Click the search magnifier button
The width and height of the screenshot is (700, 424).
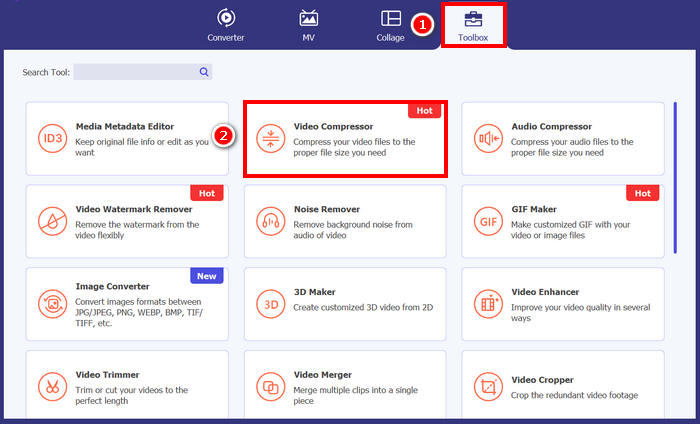[204, 72]
